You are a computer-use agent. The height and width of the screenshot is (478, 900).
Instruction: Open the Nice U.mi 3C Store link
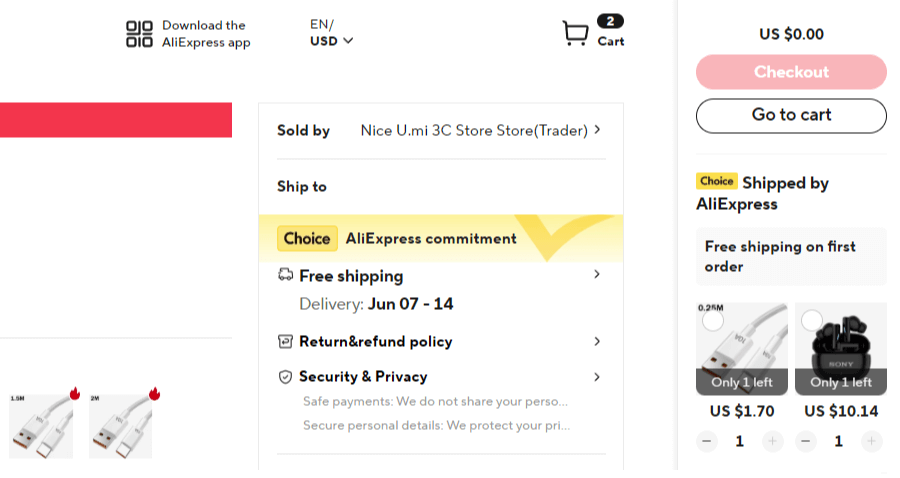click(474, 130)
